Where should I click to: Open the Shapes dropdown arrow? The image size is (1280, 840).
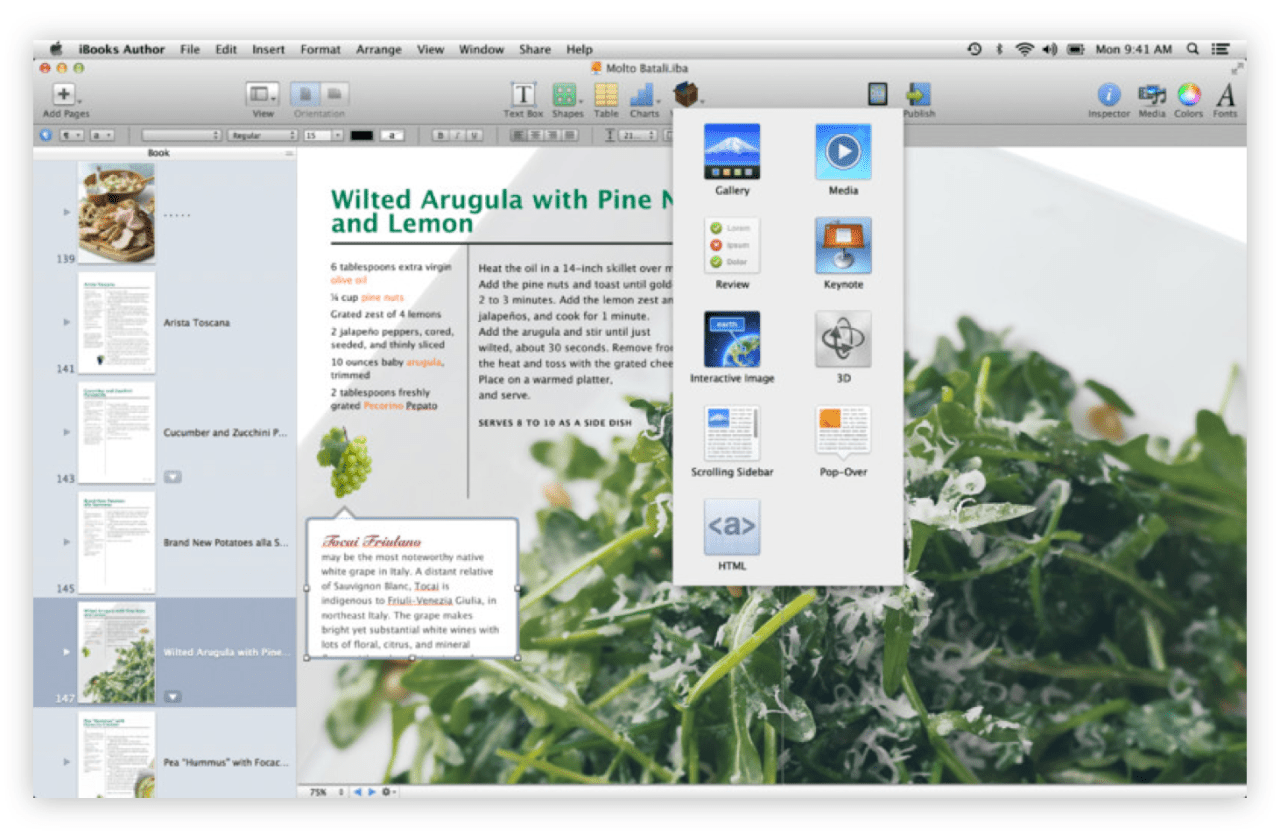point(581,100)
